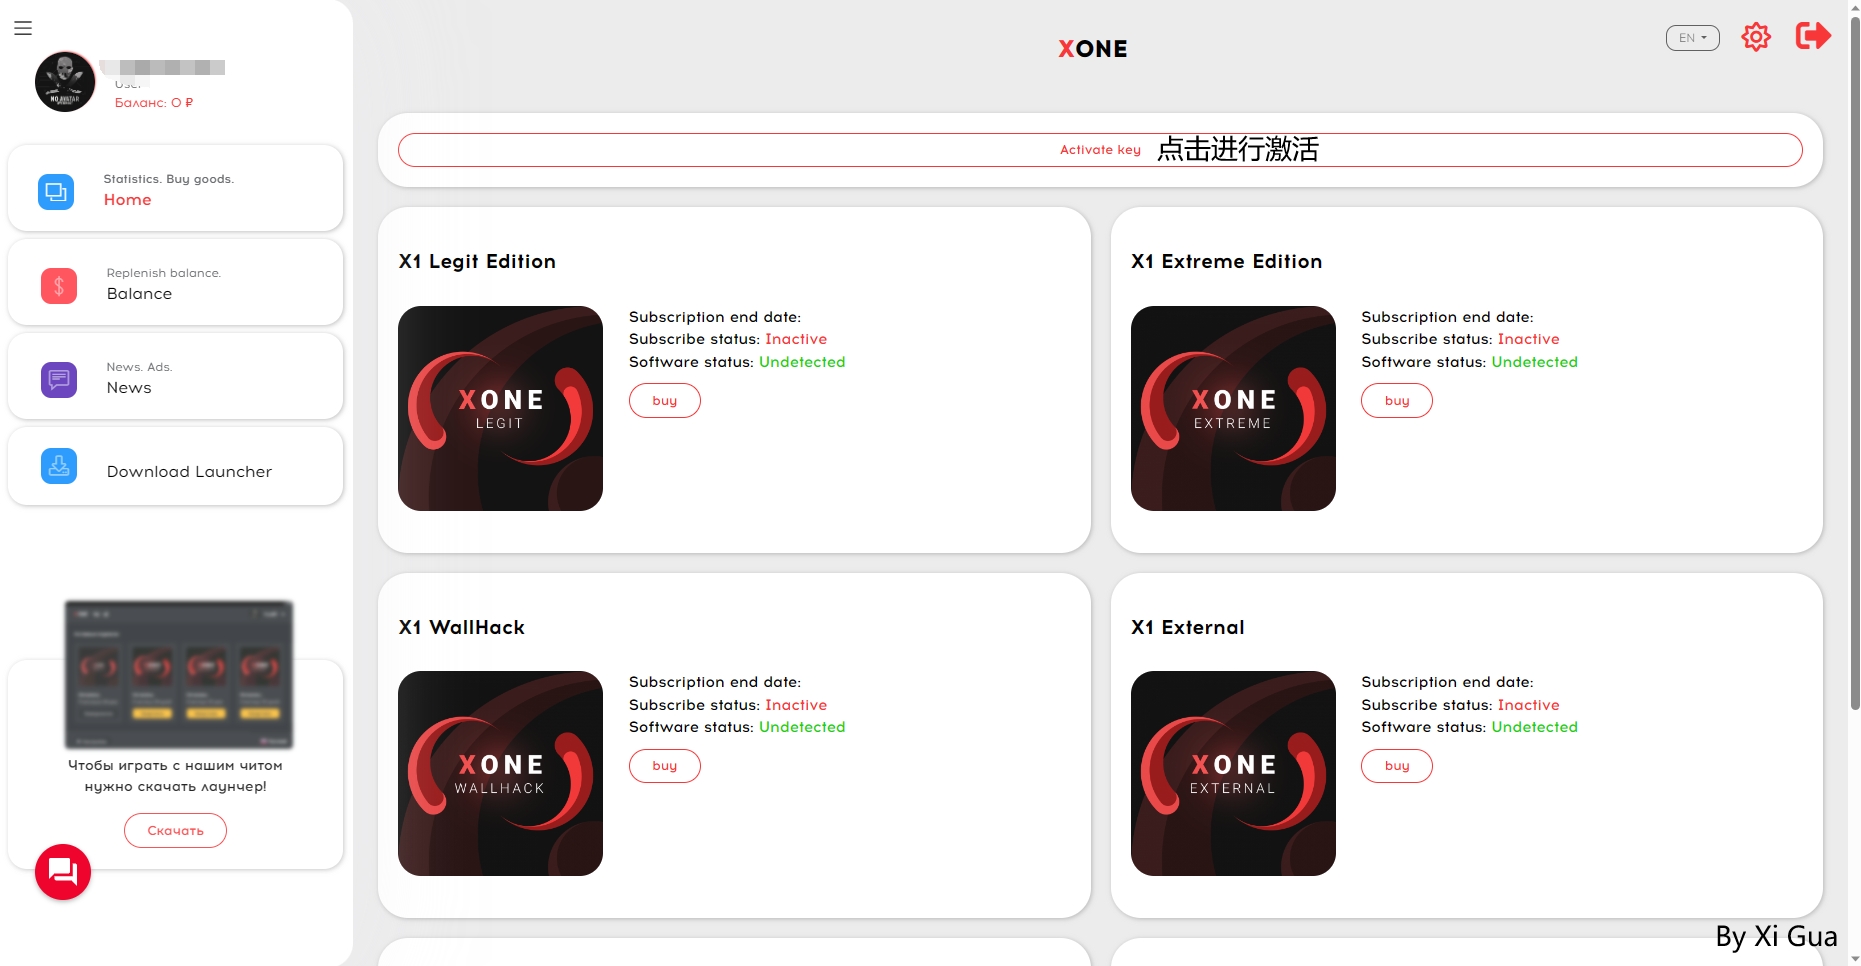Viewport: 1861px width, 966px height.
Task: Buy the X1 Legit Edition subscription
Action: [664, 401]
